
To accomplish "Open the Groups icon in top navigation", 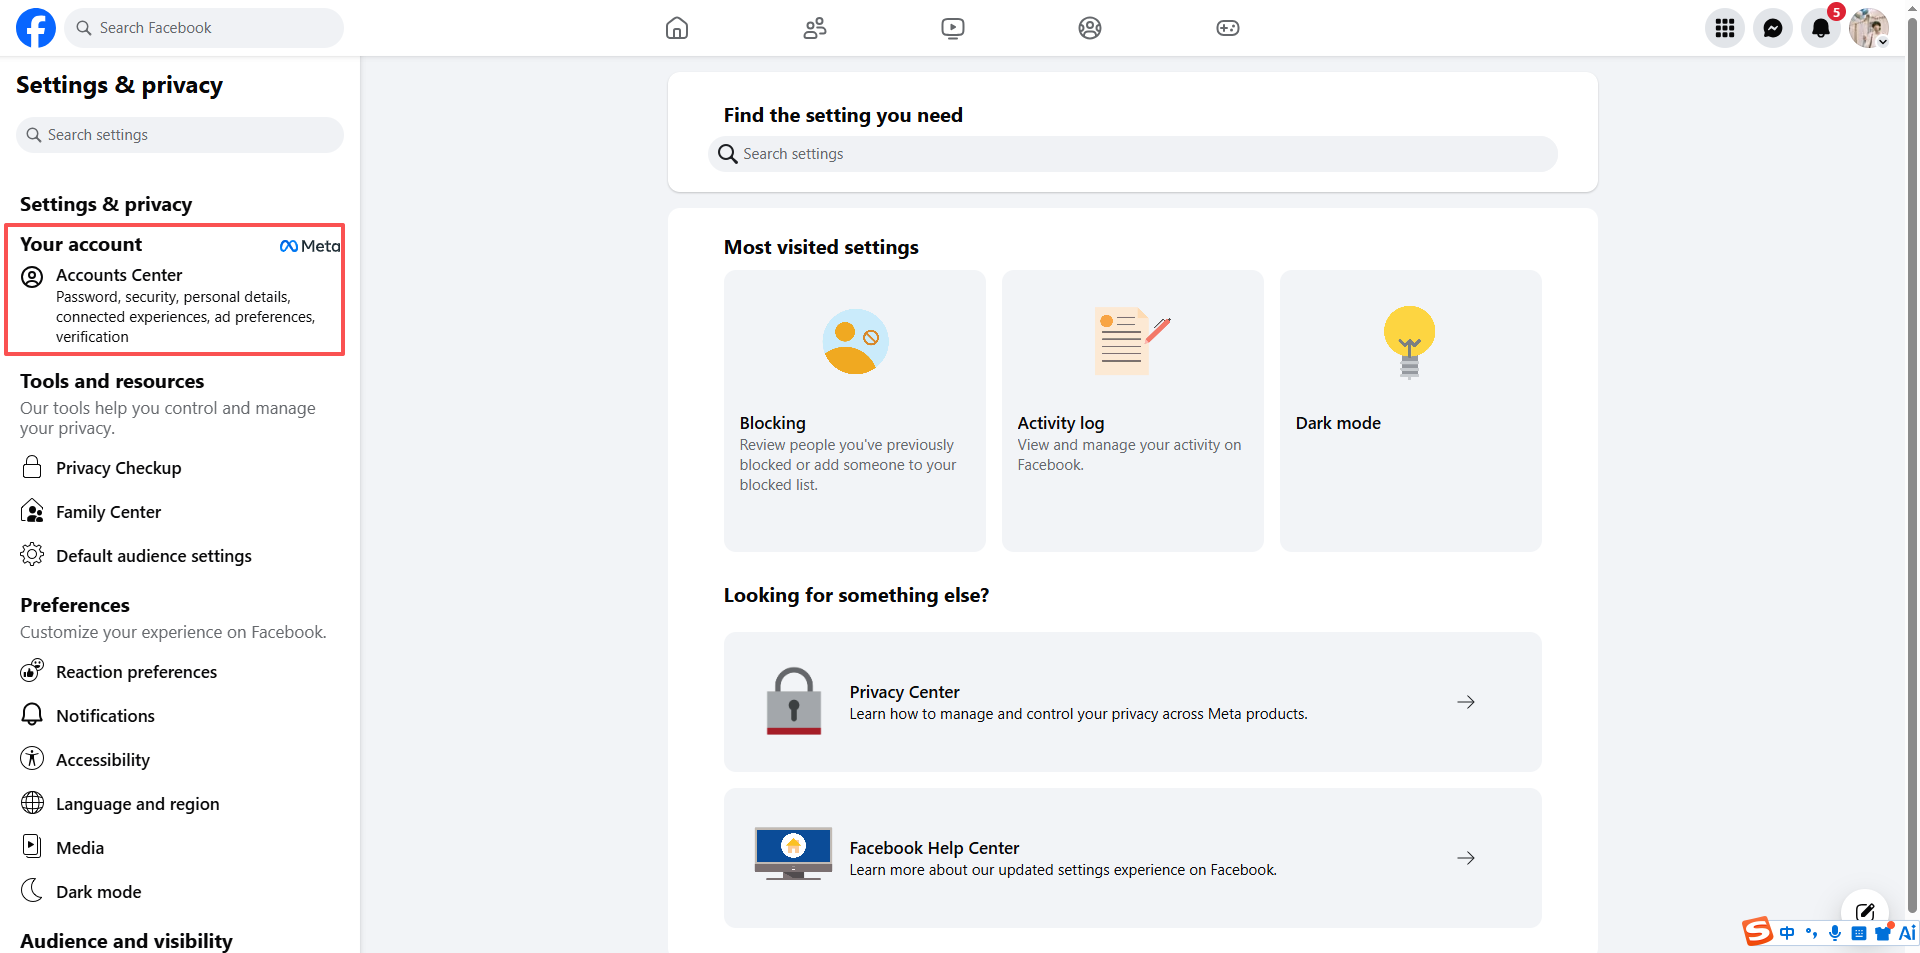I will click(x=1090, y=28).
